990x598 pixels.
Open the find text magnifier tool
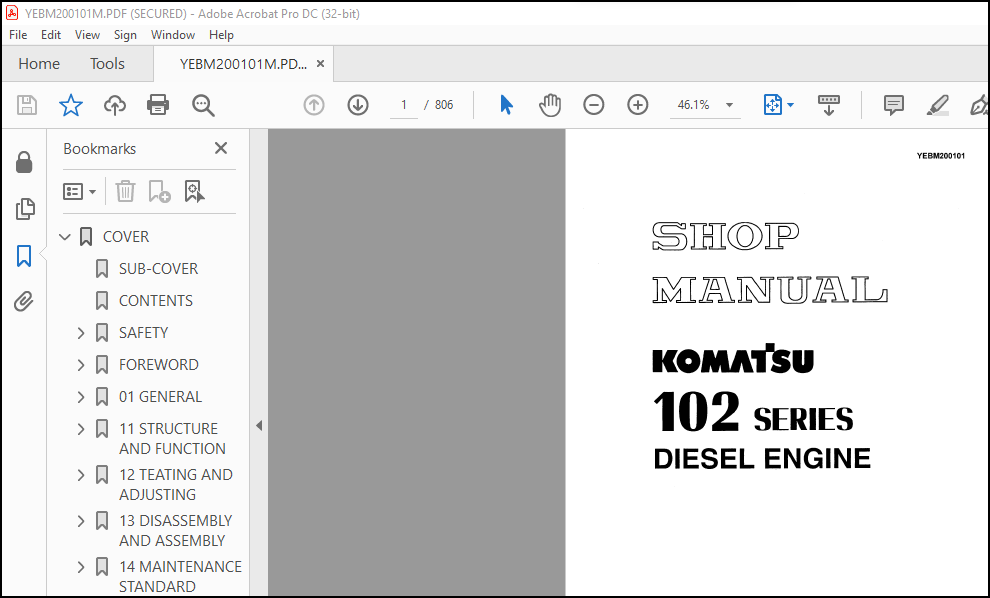[x=203, y=105]
